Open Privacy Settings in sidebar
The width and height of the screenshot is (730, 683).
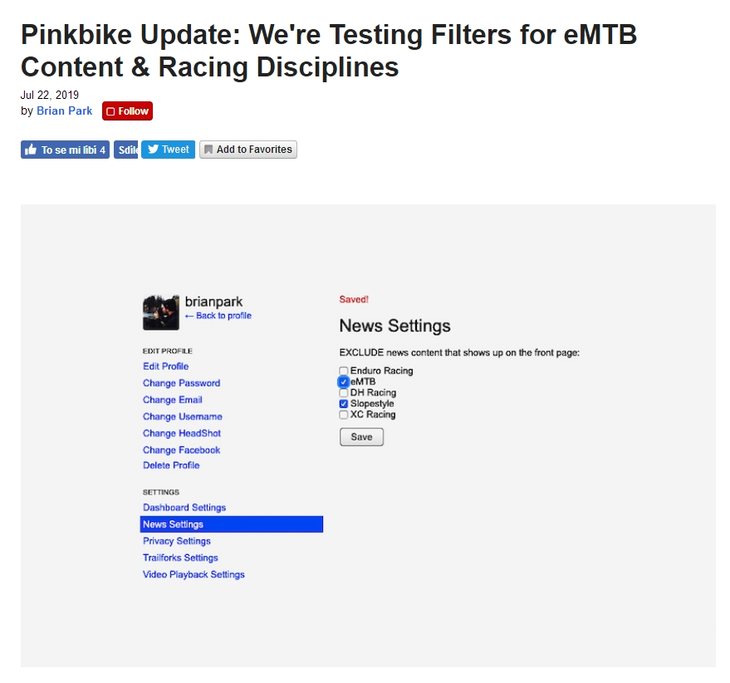[176, 541]
